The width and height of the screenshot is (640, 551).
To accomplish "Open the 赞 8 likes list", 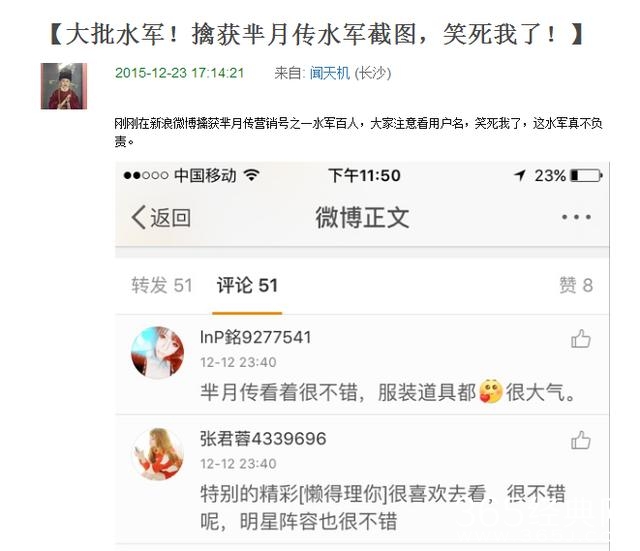I will pyautogui.click(x=576, y=285).
